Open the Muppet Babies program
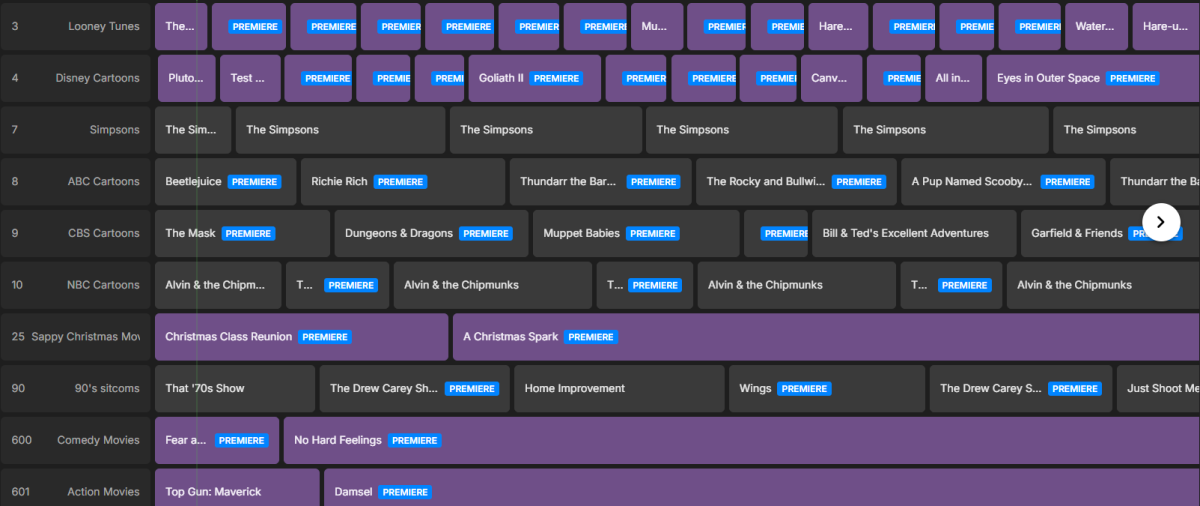This screenshot has width=1200, height=506. click(x=636, y=233)
